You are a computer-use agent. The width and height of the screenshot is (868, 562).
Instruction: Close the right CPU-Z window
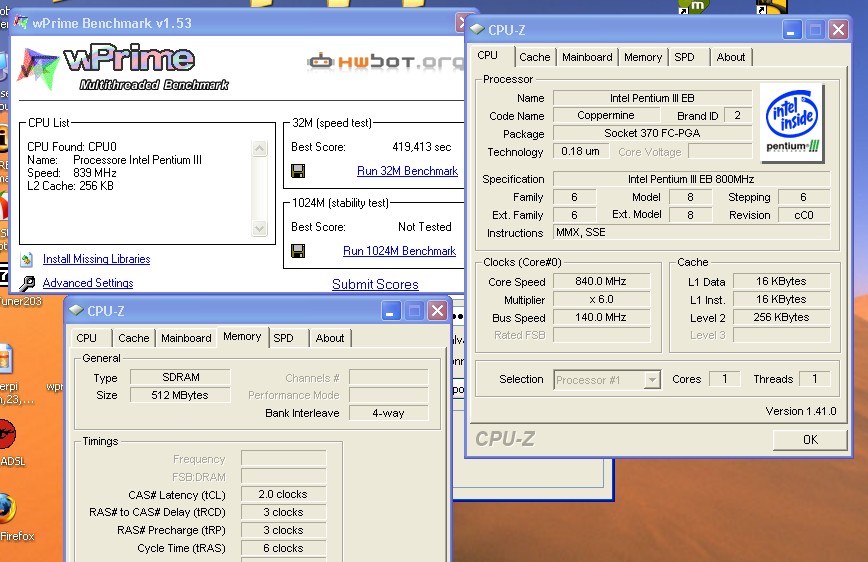point(838,29)
